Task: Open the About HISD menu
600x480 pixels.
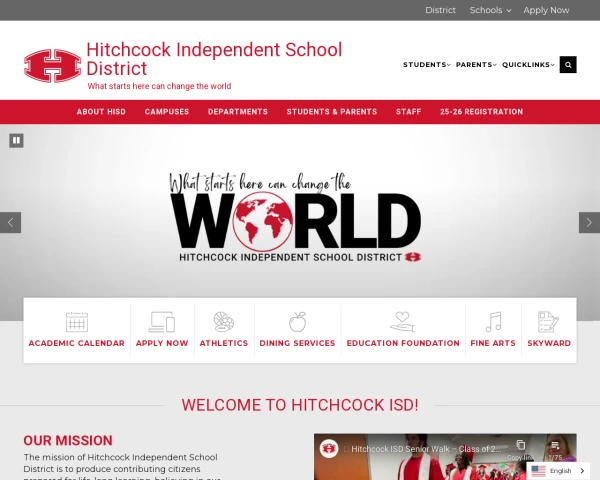Action: point(101,112)
